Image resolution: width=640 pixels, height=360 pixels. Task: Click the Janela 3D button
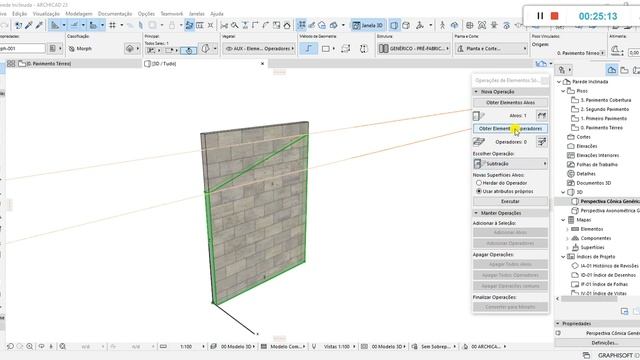368,25
